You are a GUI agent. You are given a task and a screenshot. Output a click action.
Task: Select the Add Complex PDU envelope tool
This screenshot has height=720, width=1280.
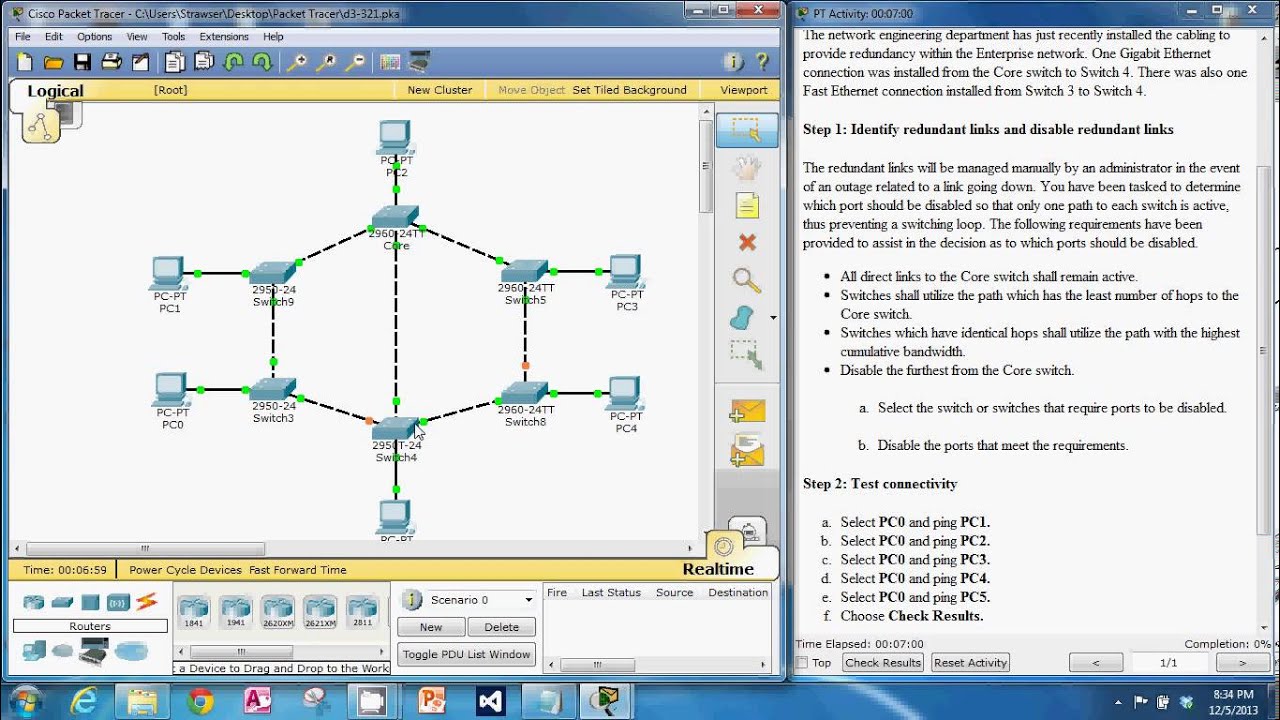click(746, 449)
